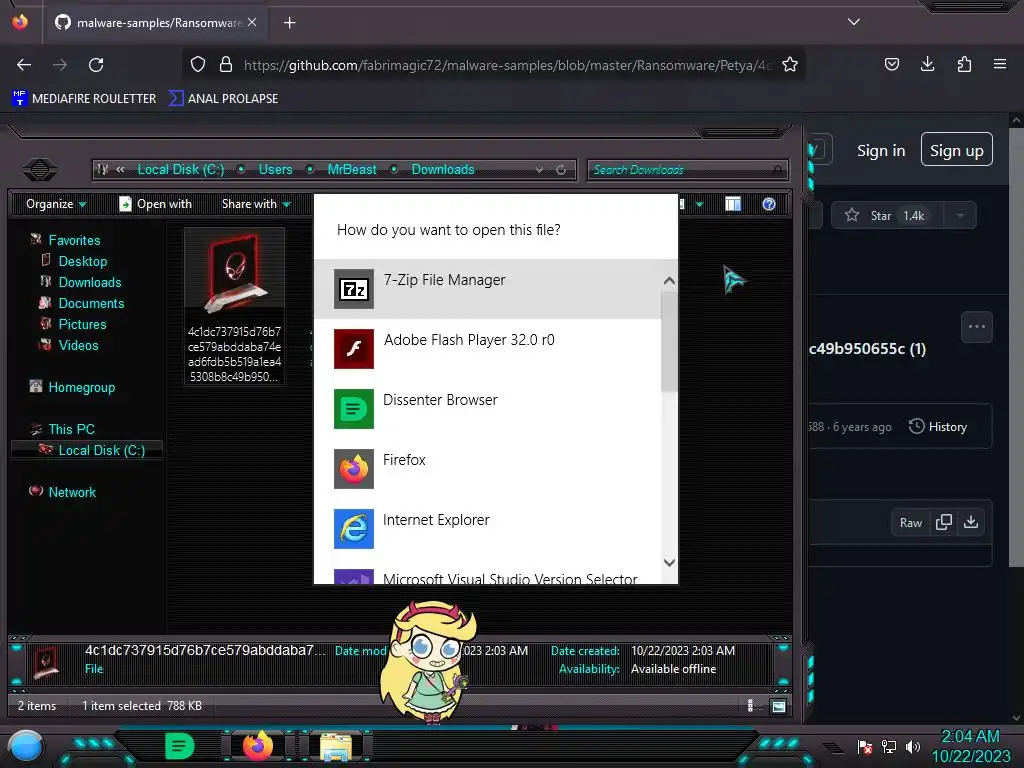
Task: Open the tracking protection shield icon
Action: click(198, 65)
